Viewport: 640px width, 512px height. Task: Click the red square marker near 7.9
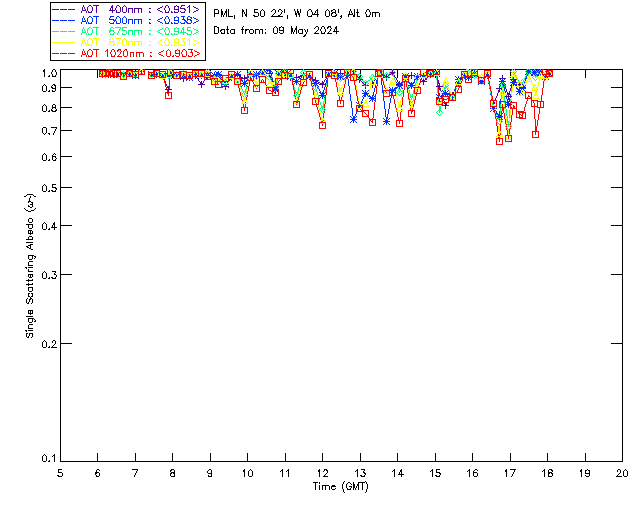[168, 95]
